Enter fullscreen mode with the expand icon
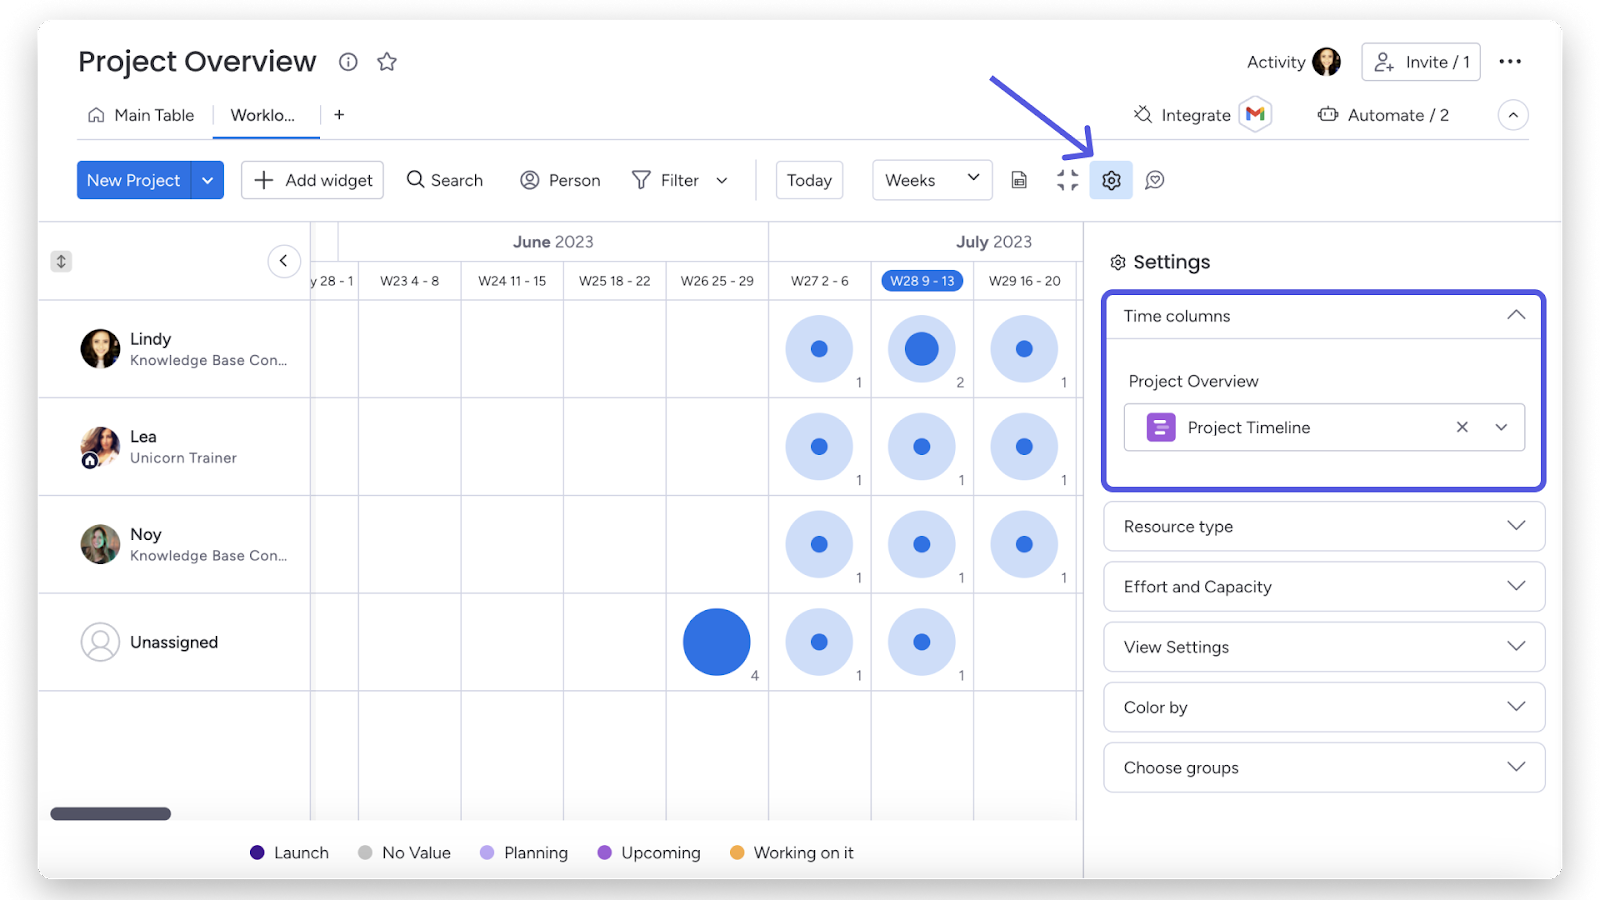Screen dimensions: 1600x900 (1066, 180)
